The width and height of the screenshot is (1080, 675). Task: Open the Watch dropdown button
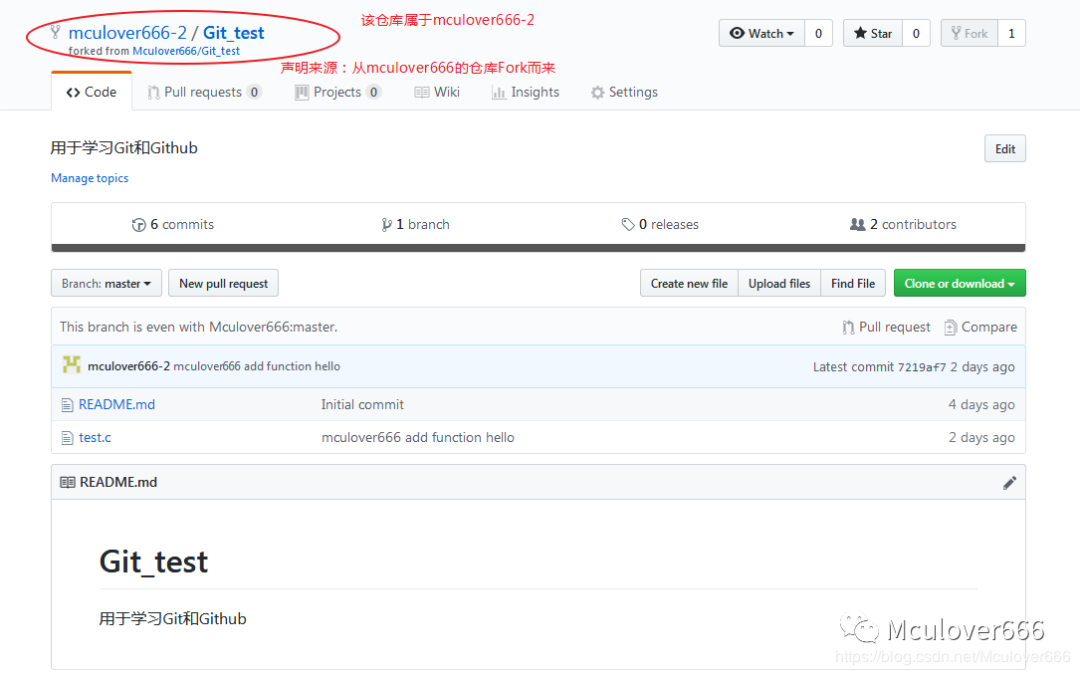762,33
